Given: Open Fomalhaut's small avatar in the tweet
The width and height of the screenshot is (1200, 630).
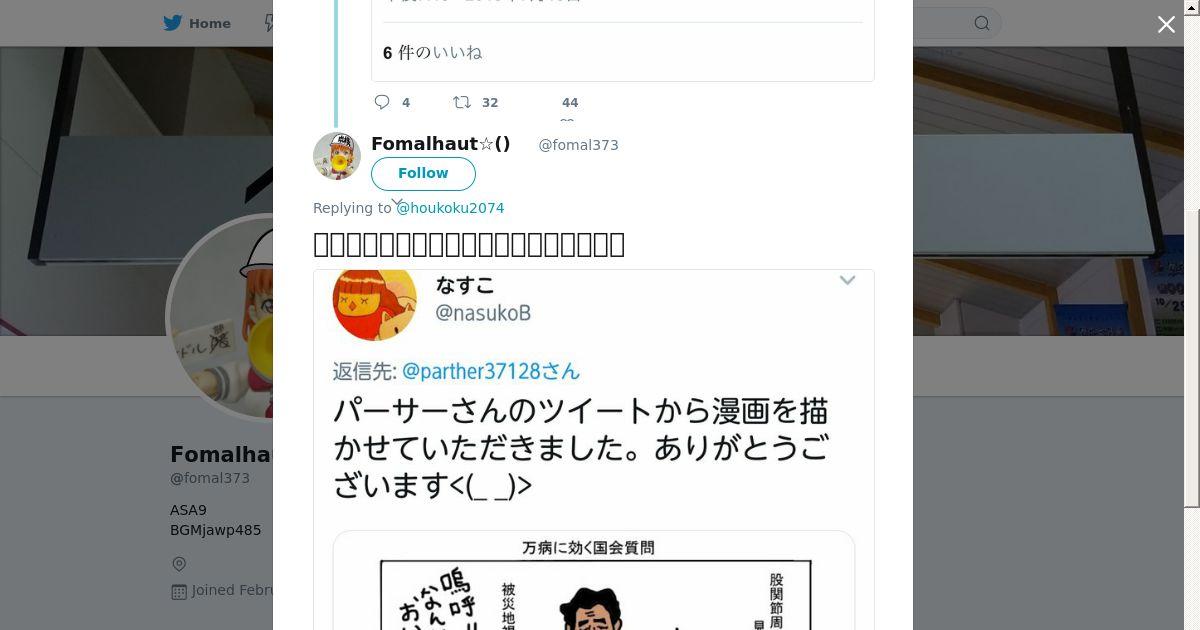Looking at the screenshot, I should (337, 156).
